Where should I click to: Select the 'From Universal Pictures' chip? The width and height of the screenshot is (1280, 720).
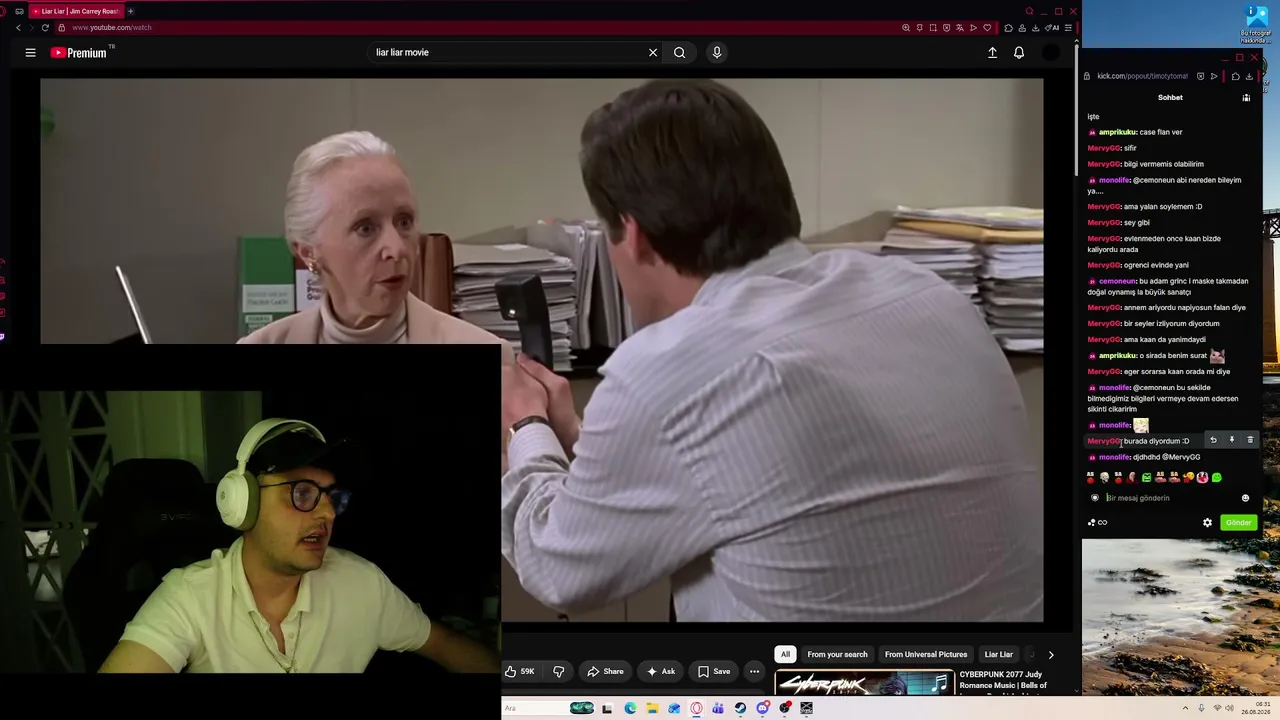click(x=926, y=655)
